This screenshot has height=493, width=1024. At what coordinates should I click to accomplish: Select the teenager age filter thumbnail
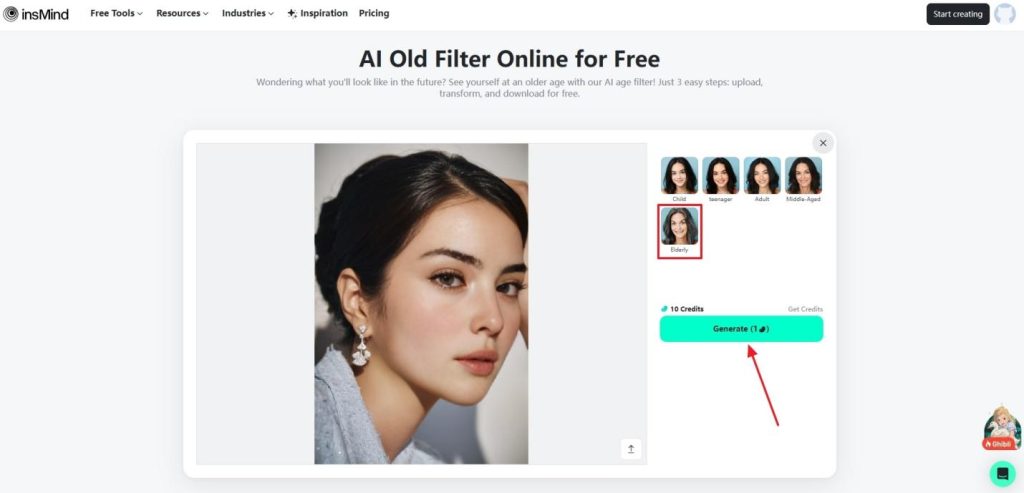[720, 175]
